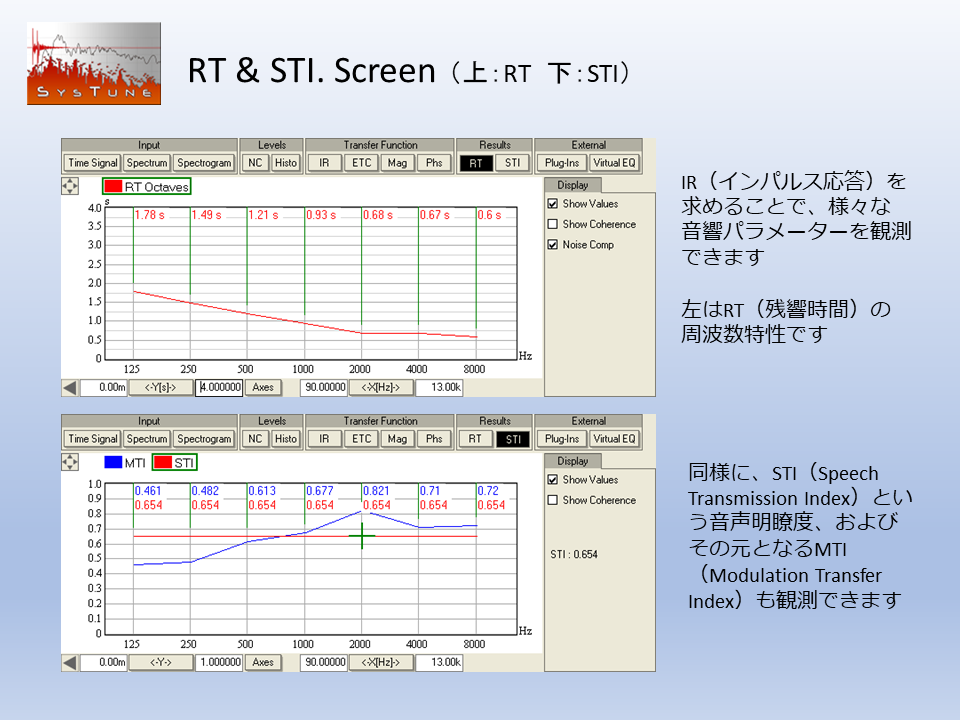960x720 pixels.
Task: Click NC levels button in upper toolbar
Action: (x=255, y=163)
